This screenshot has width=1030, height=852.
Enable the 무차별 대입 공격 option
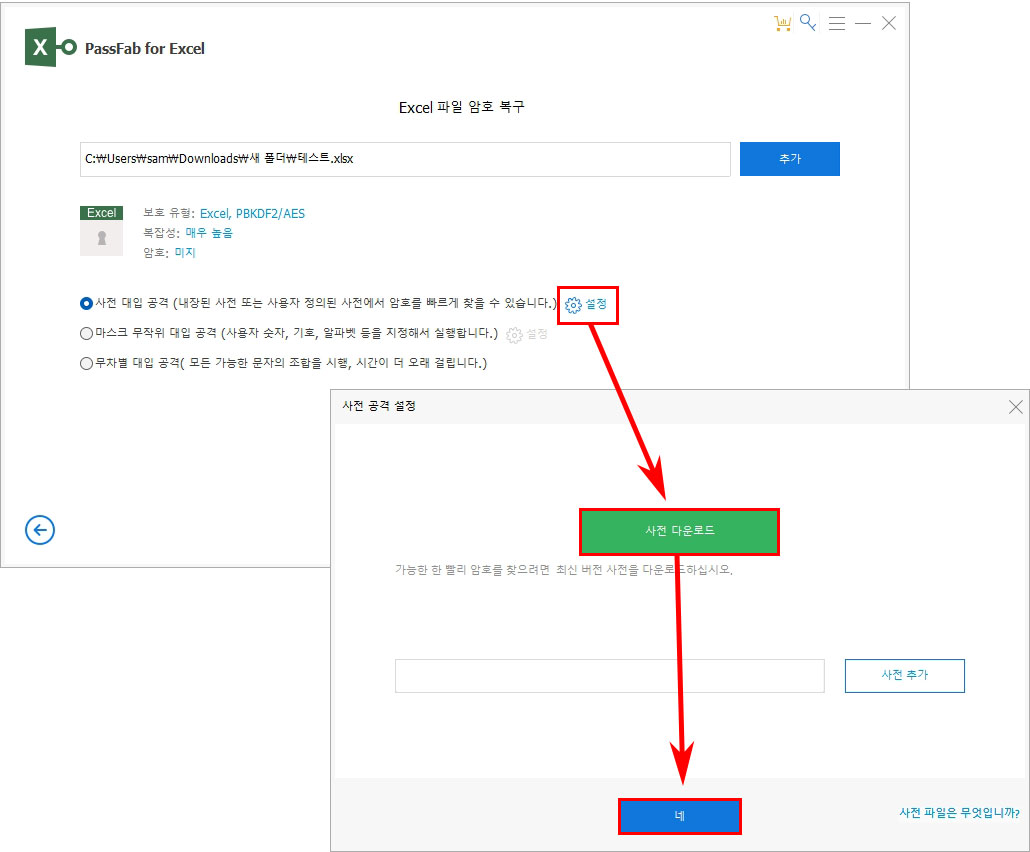[84, 362]
